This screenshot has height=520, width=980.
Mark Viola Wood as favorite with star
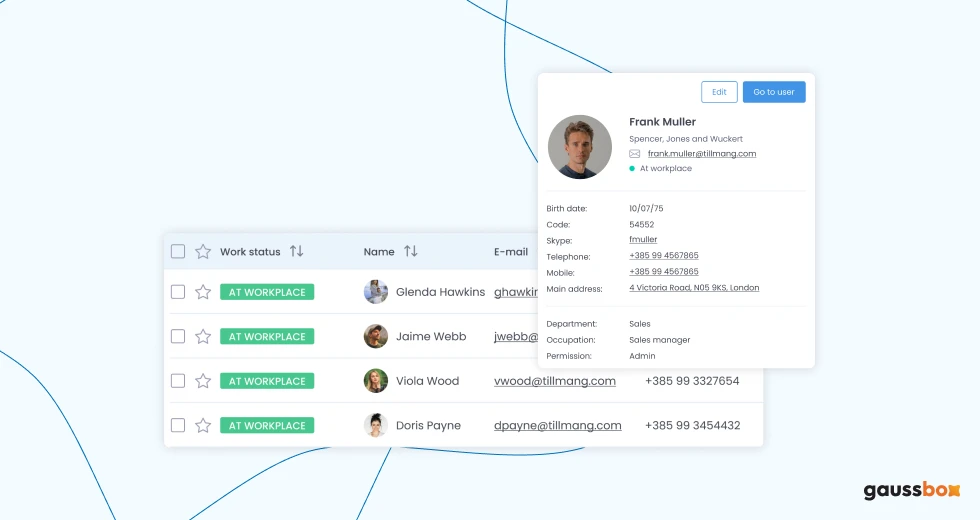coord(203,381)
